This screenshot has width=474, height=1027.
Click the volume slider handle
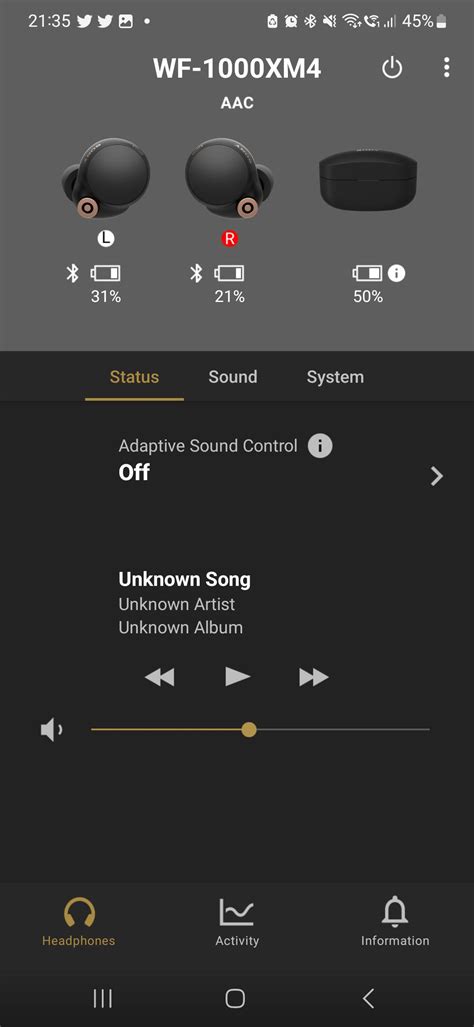click(x=248, y=730)
